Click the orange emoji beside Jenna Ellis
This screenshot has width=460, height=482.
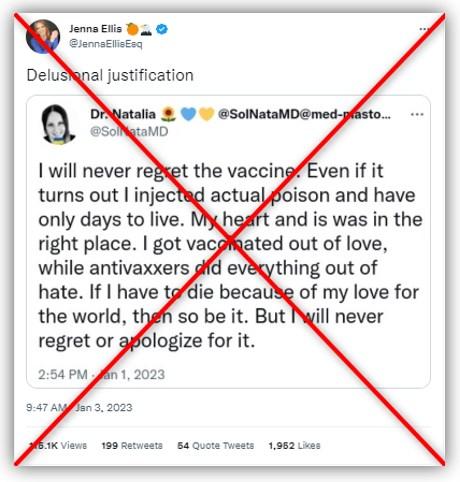click(132, 29)
